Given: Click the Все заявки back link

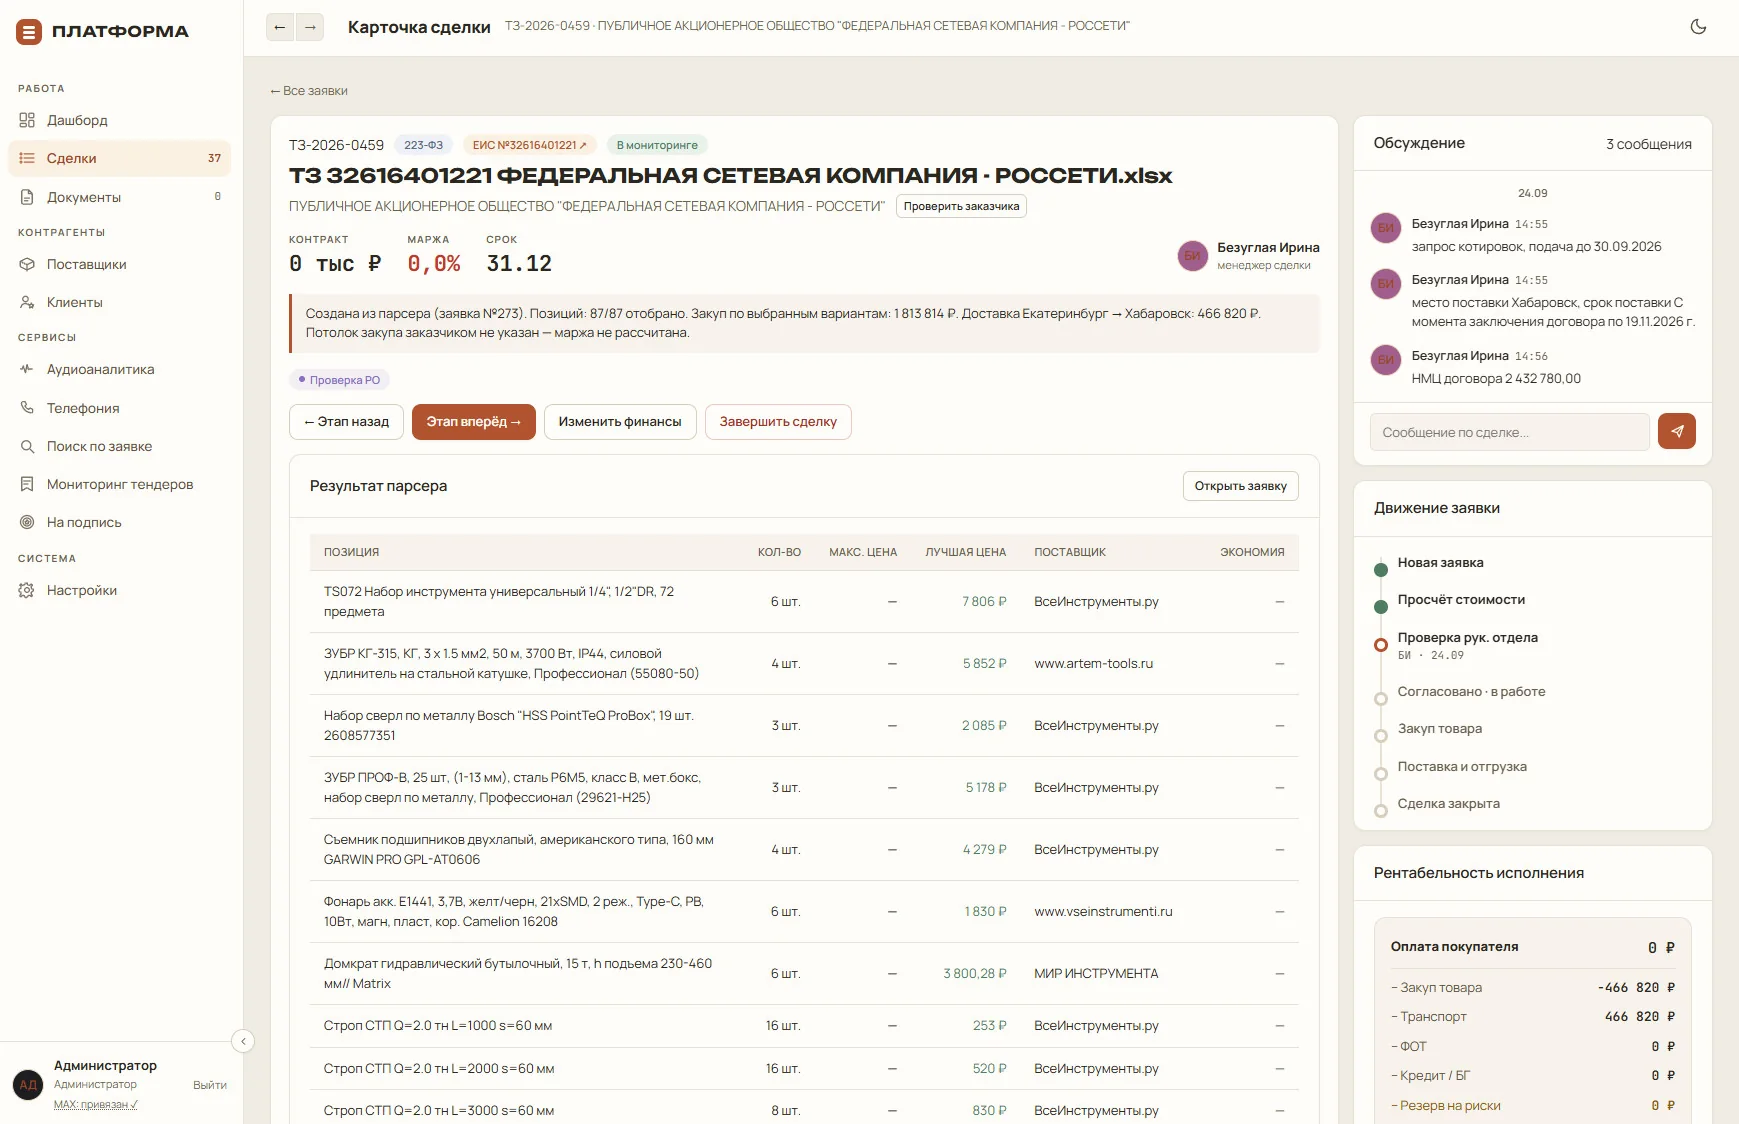Looking at the screenshot, I should click(x=309, y=91).
